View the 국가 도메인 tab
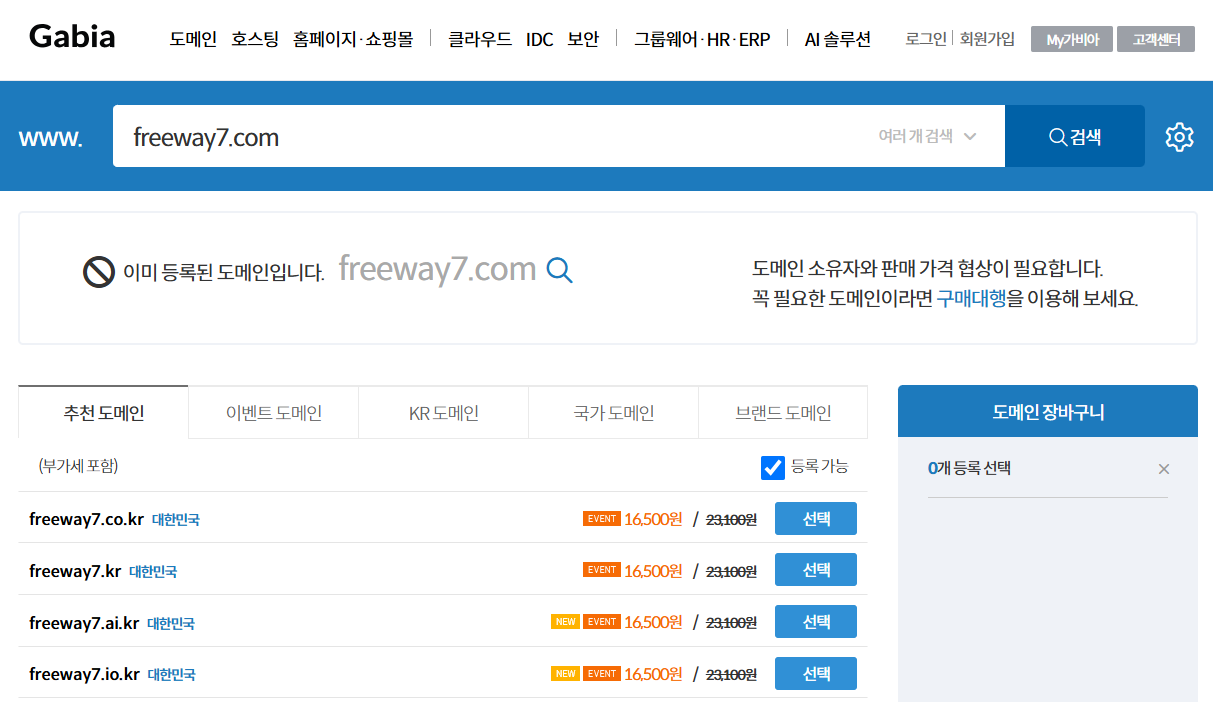The width and height of the screenshot is (1213, 702). pyautogui.click(x=612, y=412)
